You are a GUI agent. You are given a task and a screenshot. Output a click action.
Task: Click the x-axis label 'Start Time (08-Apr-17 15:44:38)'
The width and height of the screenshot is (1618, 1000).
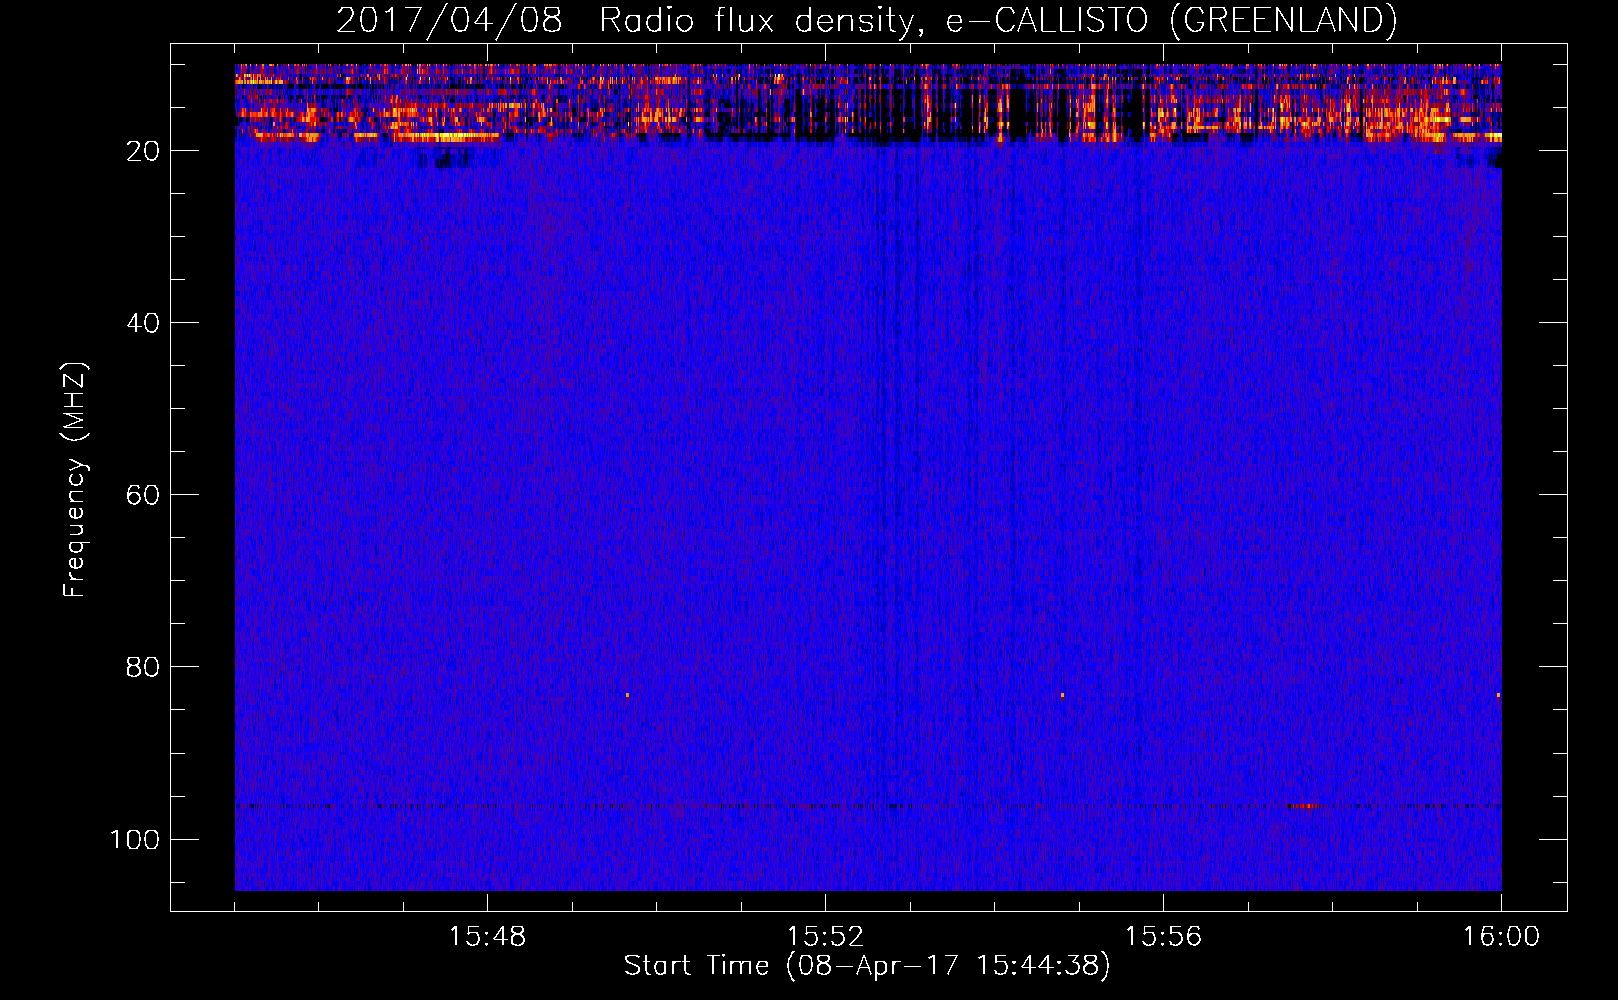[867, 965]
